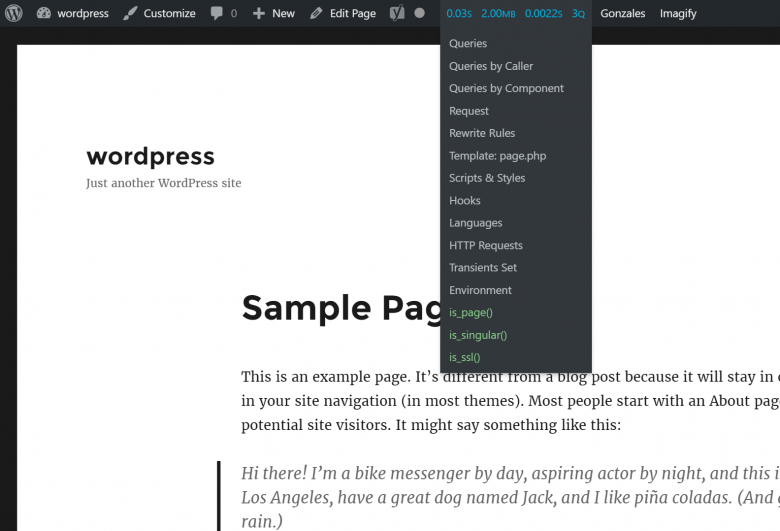Open Customize with the brush icon
Viewport: 780px width, 531px height.
(159, 14)
